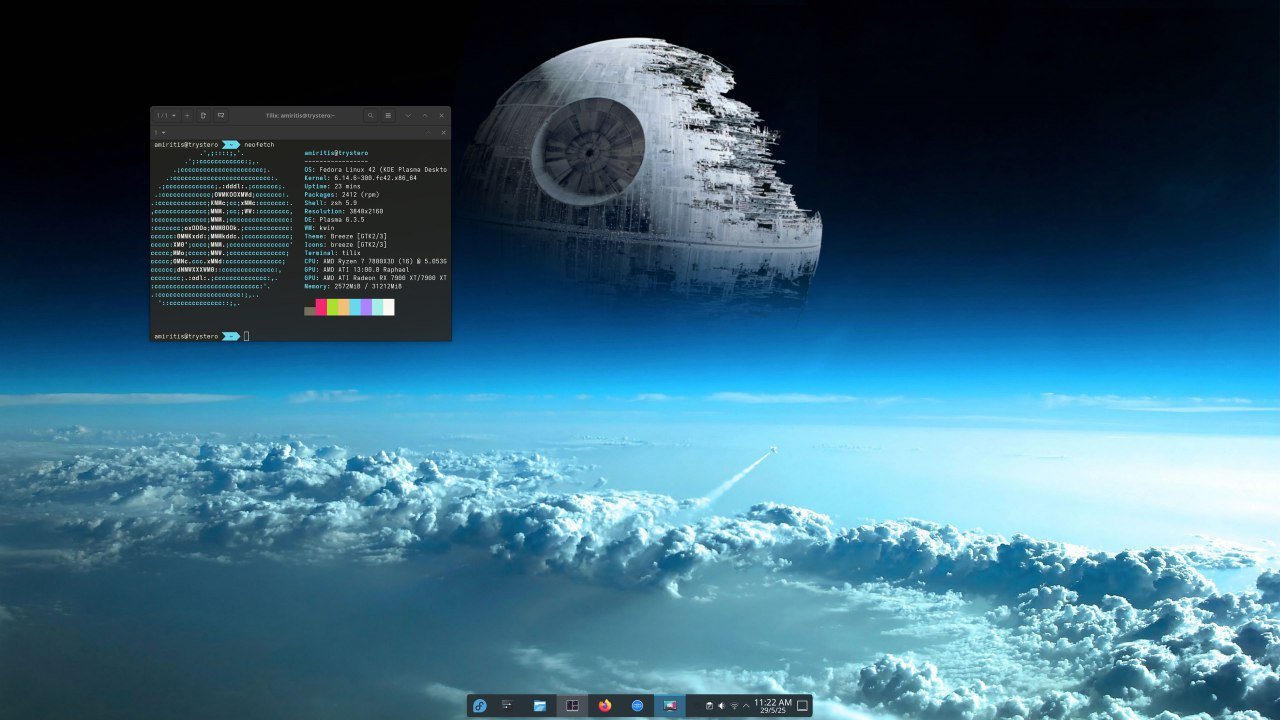This screenshot has height=720, width=1280.
Task: Click the Shell: zsh 5.9 line
Action: click(330, 203)
